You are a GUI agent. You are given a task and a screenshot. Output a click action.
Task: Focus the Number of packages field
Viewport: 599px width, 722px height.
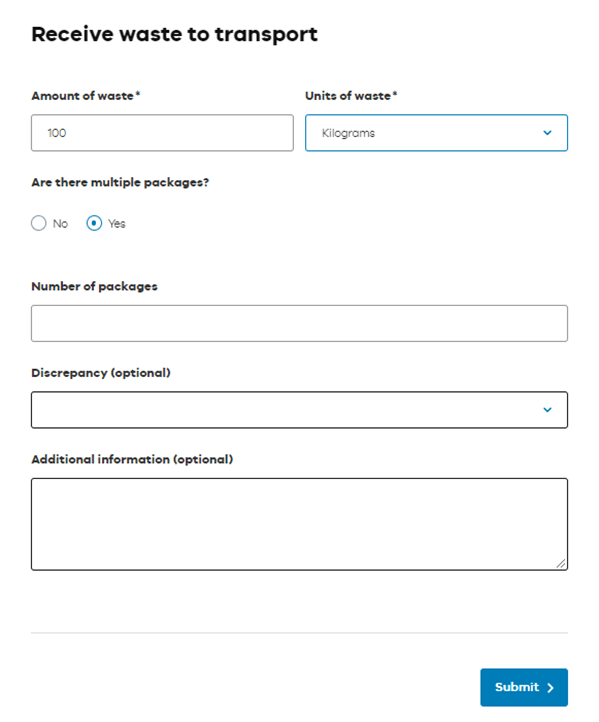coord(299,323)
